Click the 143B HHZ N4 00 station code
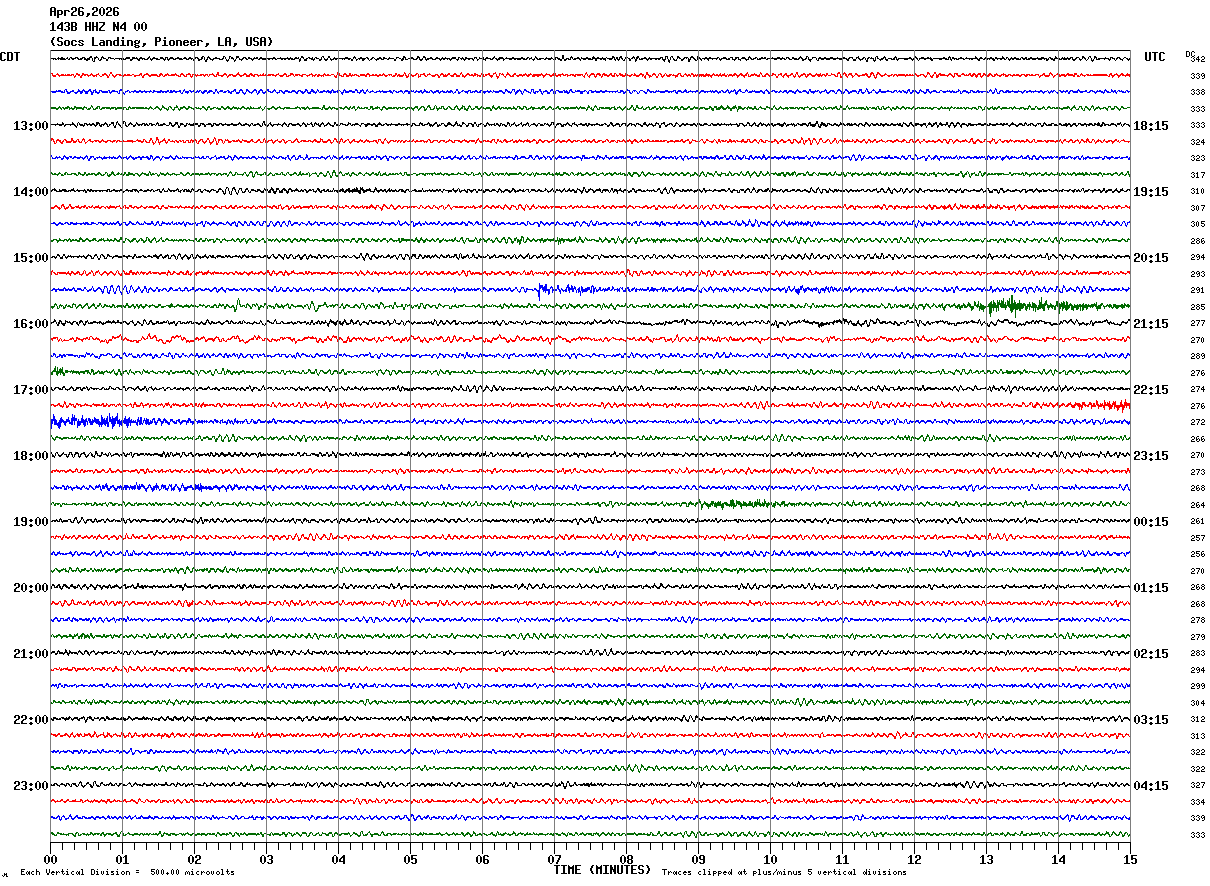1210x886 pixels. 98,27
